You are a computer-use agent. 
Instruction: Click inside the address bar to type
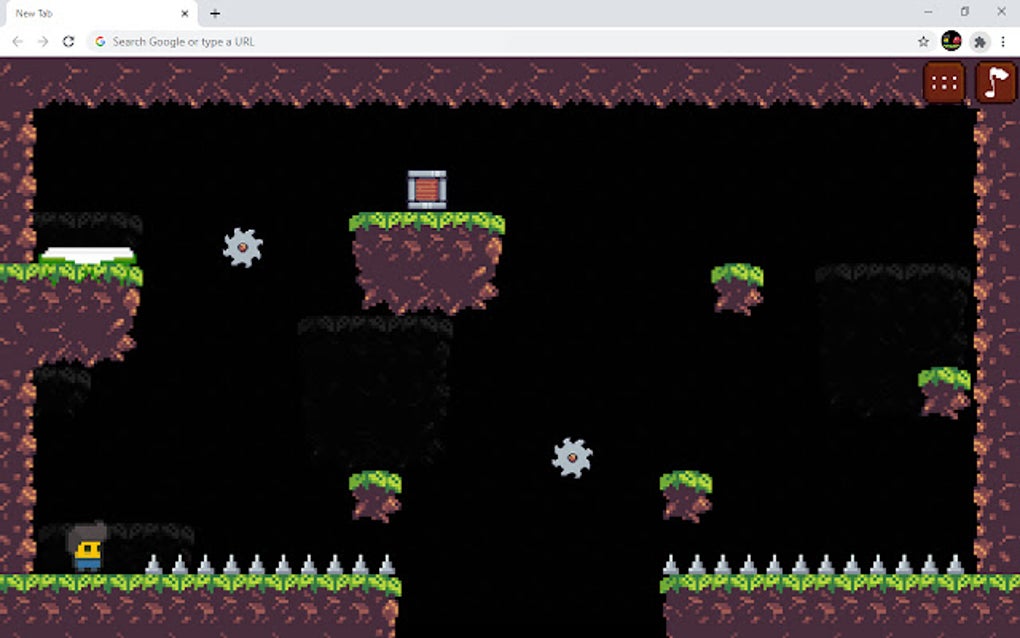click(x=300, y=42)
